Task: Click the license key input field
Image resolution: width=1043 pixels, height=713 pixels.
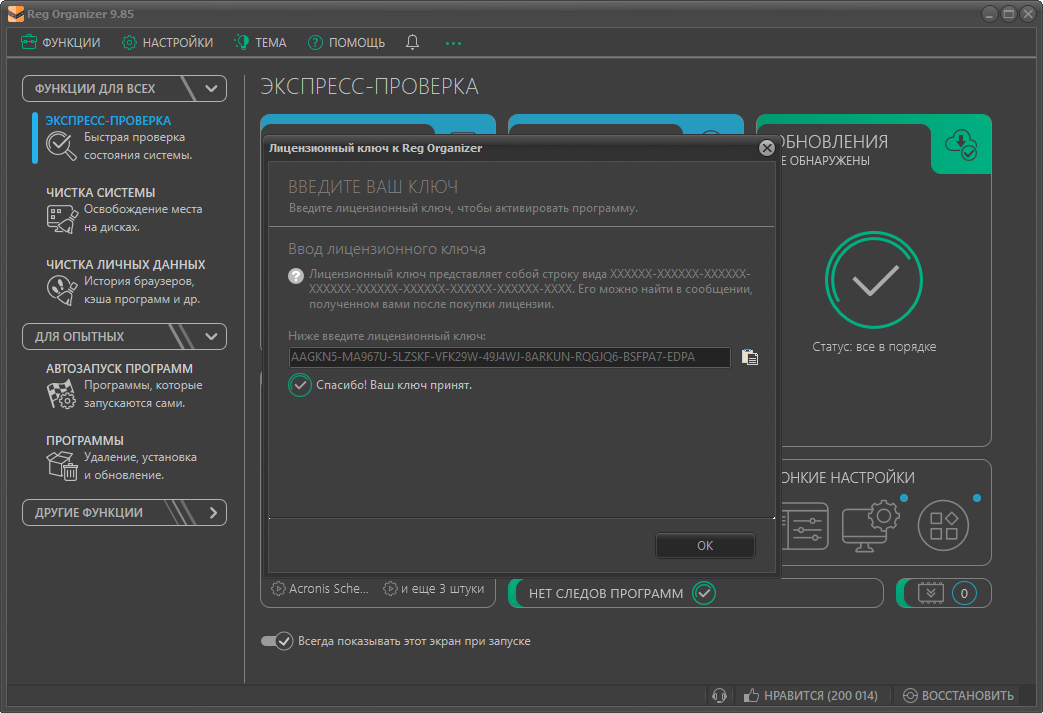Action: pyautogui.click(x=509, y=357)
